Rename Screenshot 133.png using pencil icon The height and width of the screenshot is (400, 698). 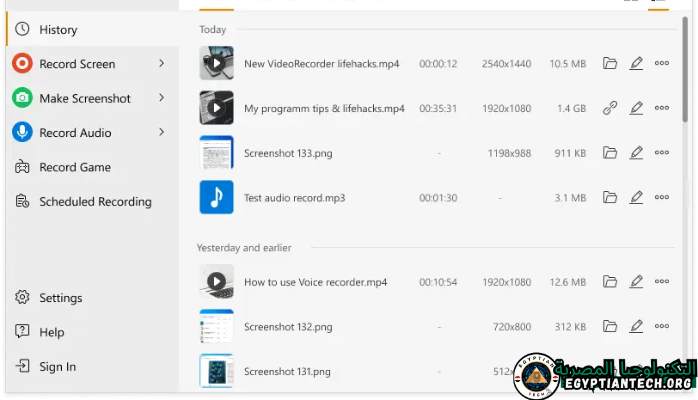coord(636,153)
